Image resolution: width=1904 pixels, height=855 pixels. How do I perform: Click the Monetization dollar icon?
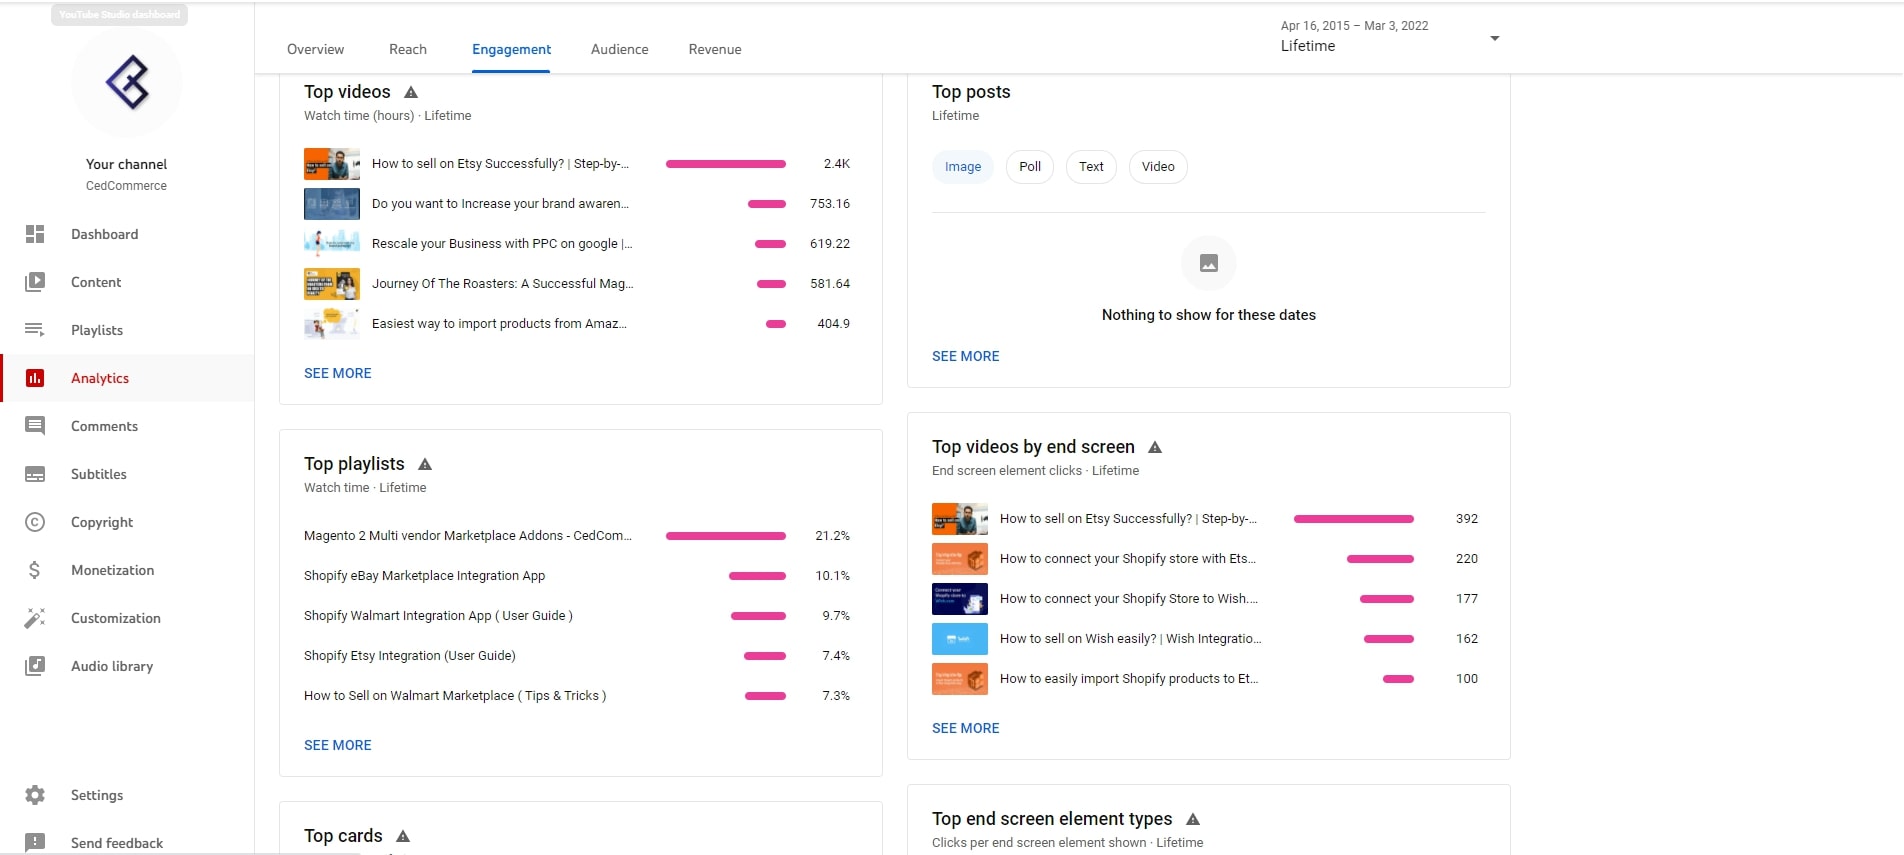[35, 570]
